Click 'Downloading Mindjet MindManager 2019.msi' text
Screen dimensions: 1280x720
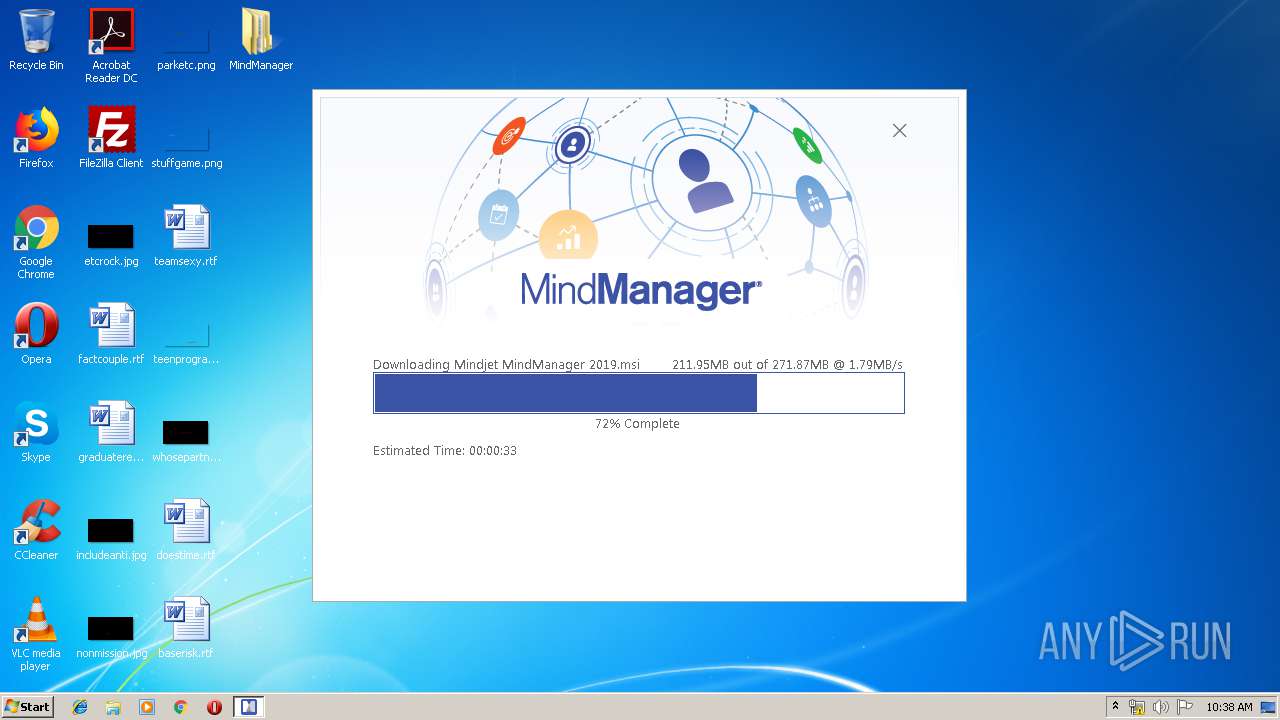tap(506, 365)
